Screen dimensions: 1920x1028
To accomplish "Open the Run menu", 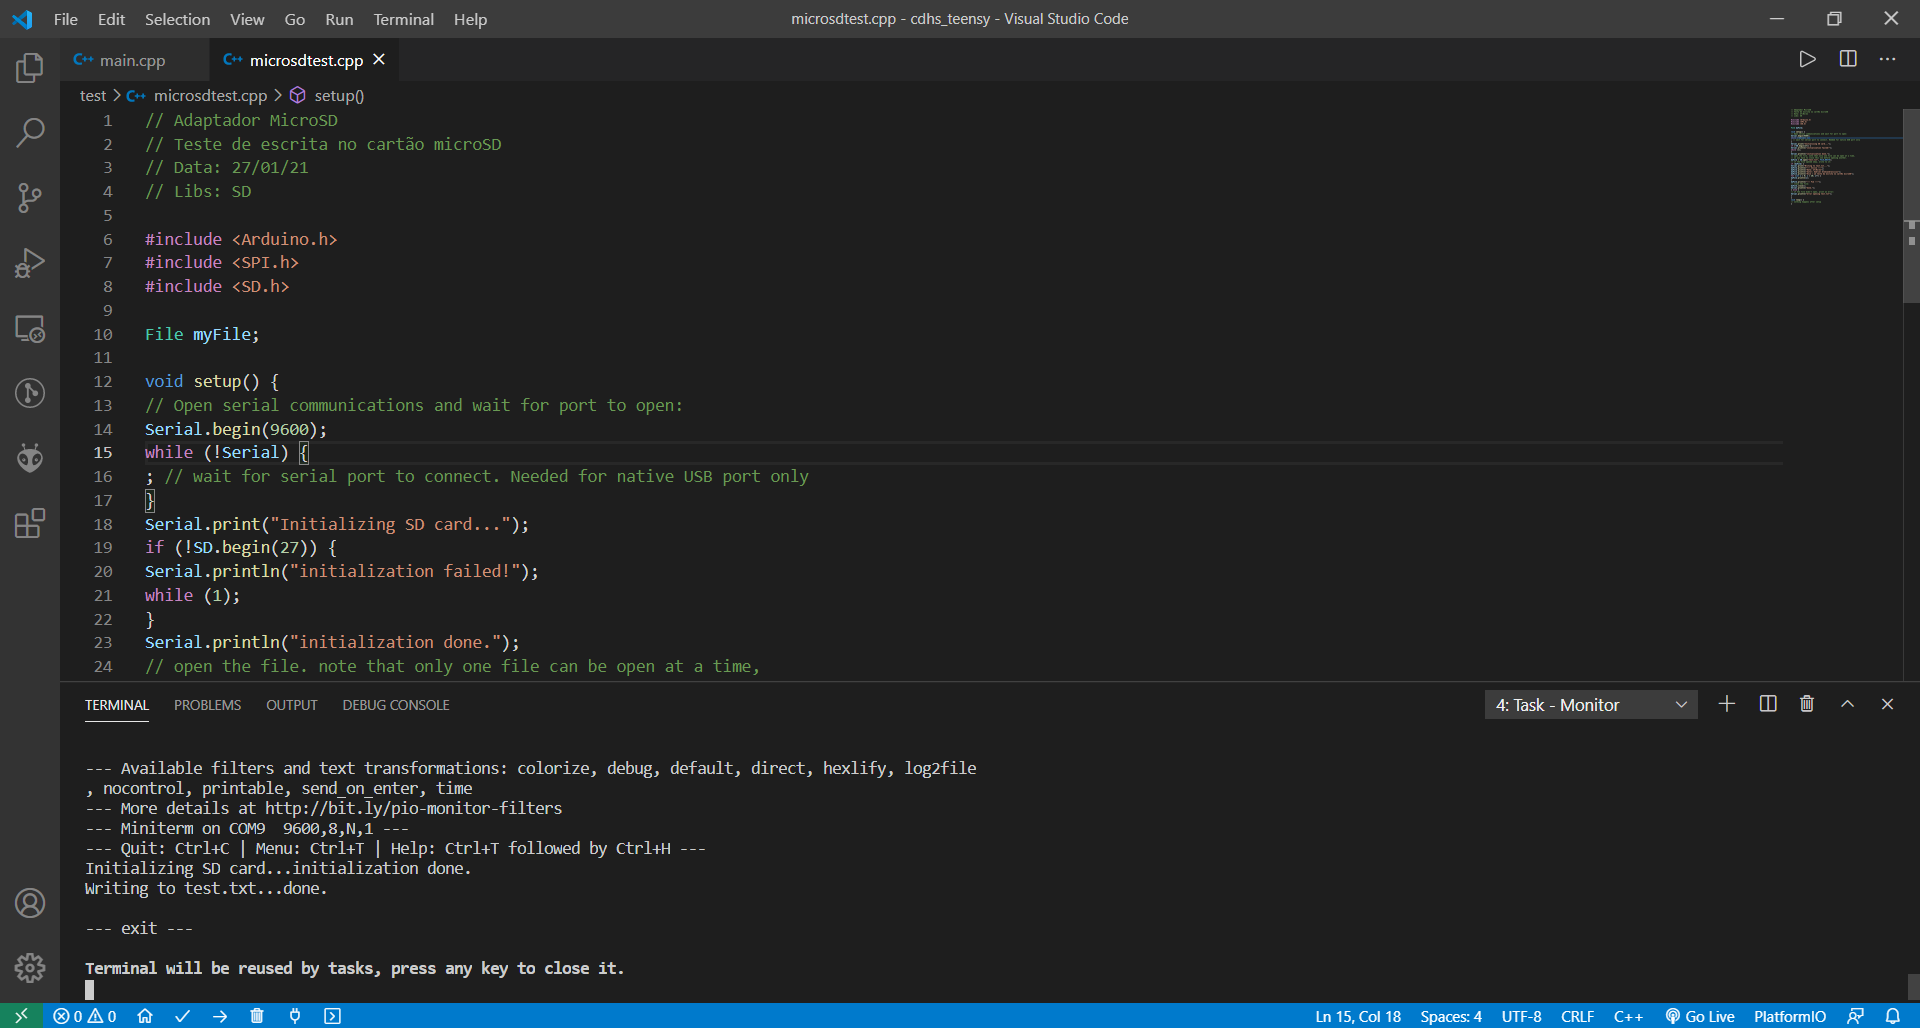I will tap(339, 19).
